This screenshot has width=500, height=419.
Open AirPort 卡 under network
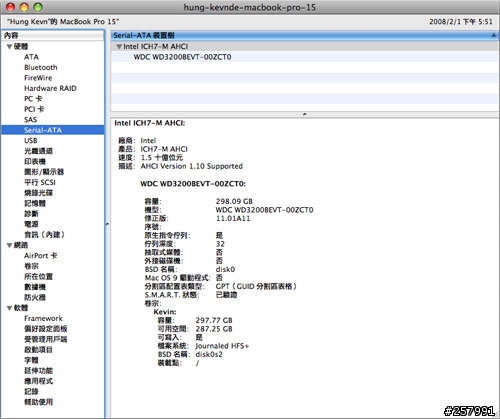(40, 256)
